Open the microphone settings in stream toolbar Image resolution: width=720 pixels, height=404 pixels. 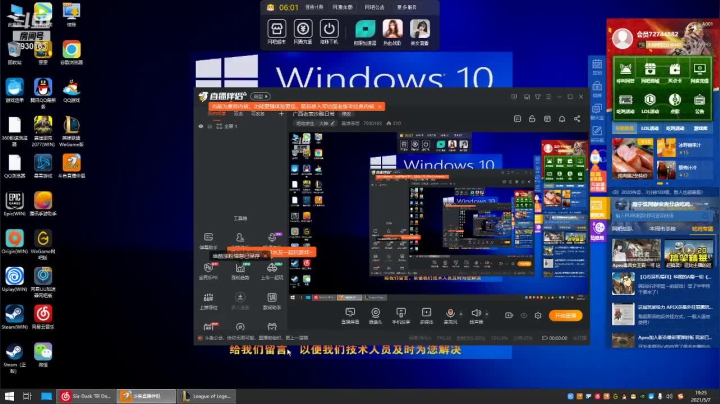[x=450, y=313]
